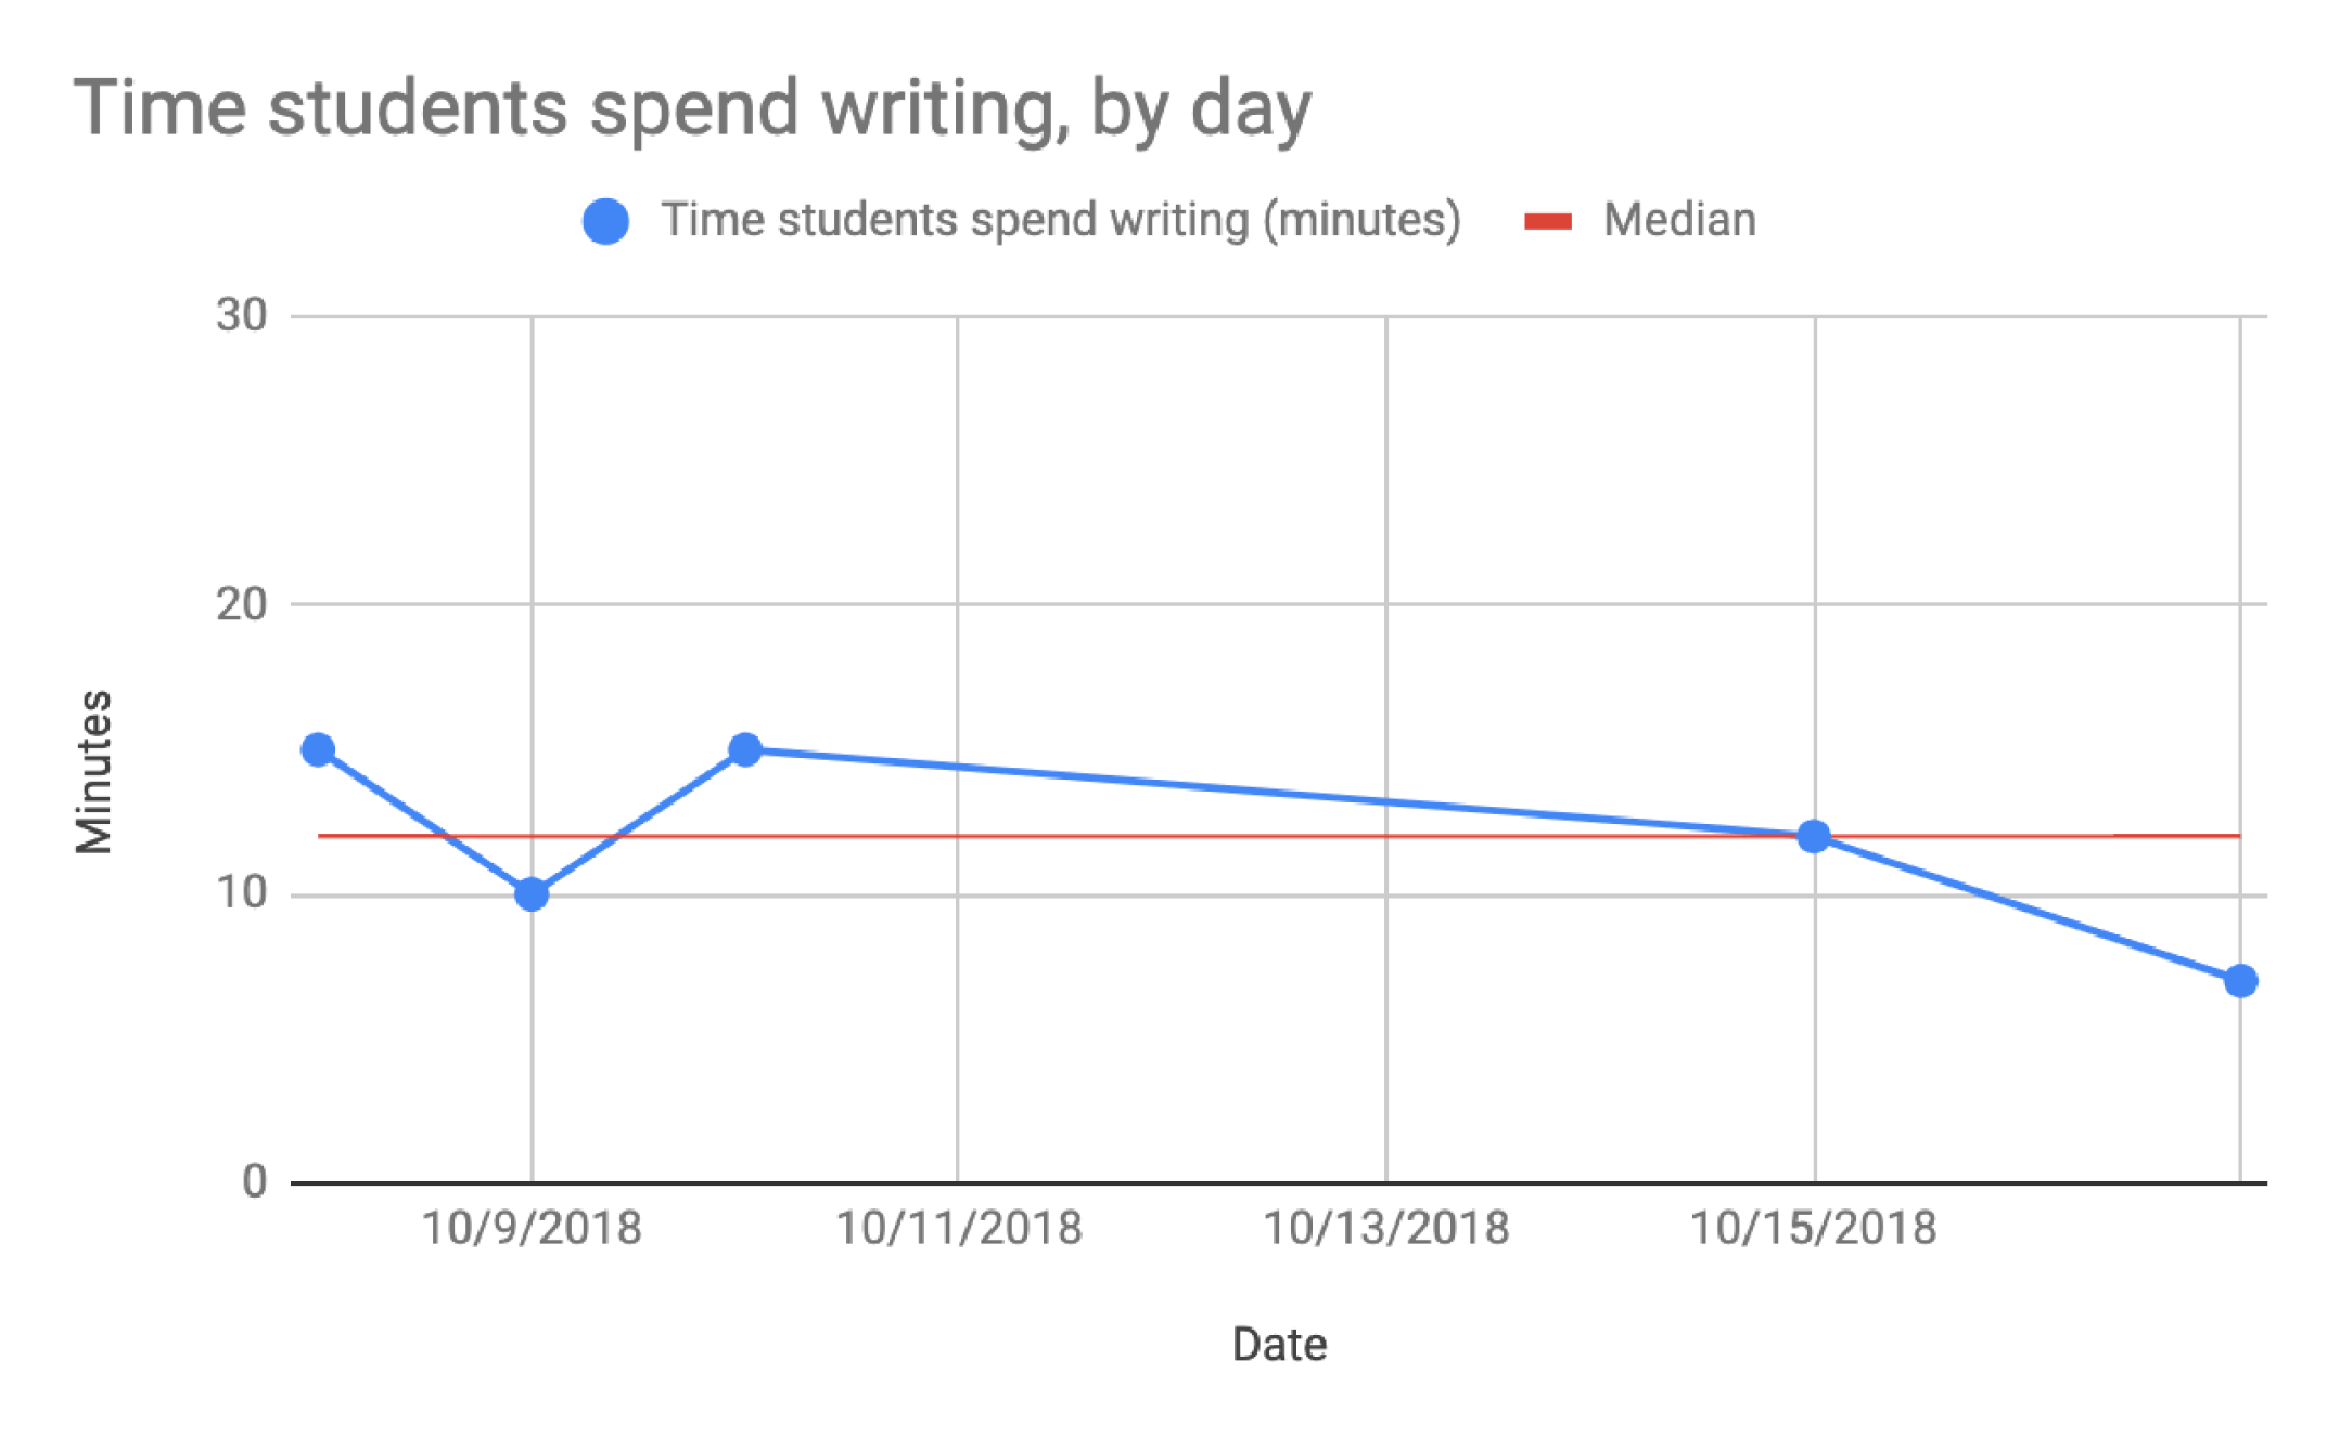Click the 30 y-axis label
The width and height of the screenshot is (2340, 1444).
242,316
